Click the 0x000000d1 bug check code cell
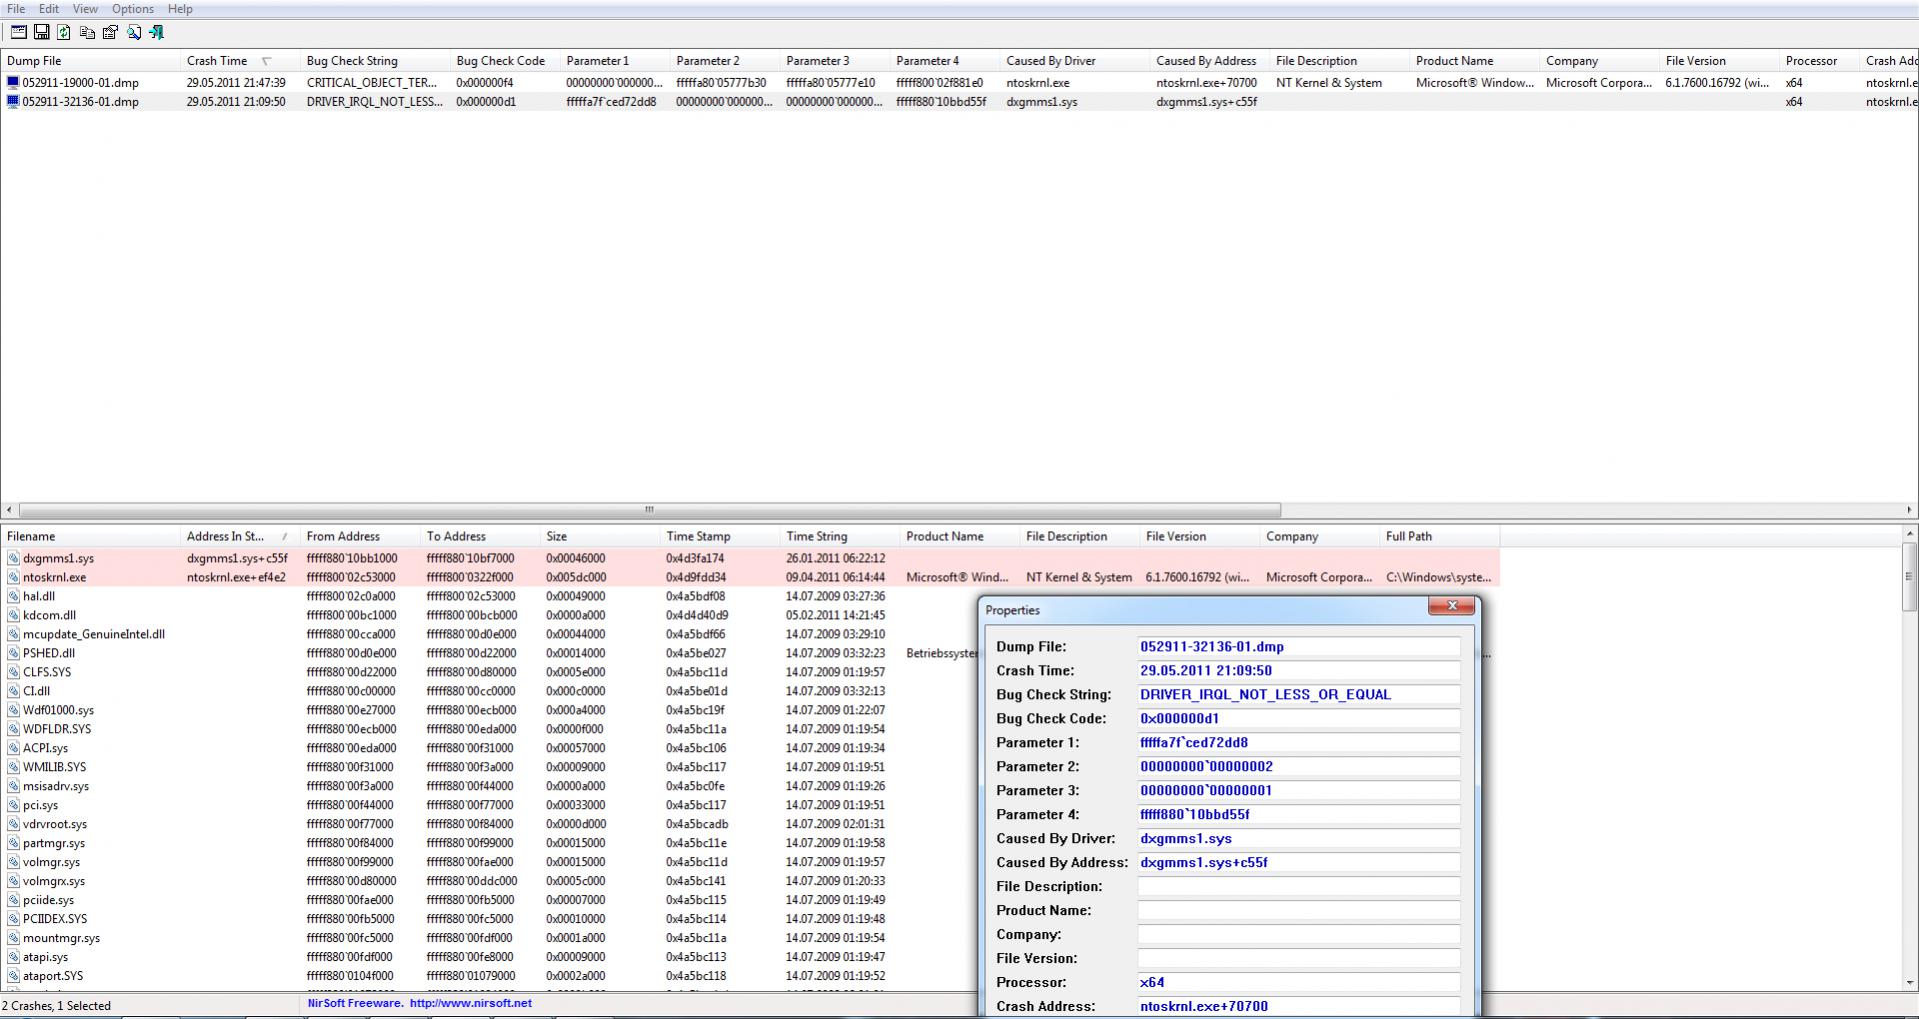 [486, 102]
